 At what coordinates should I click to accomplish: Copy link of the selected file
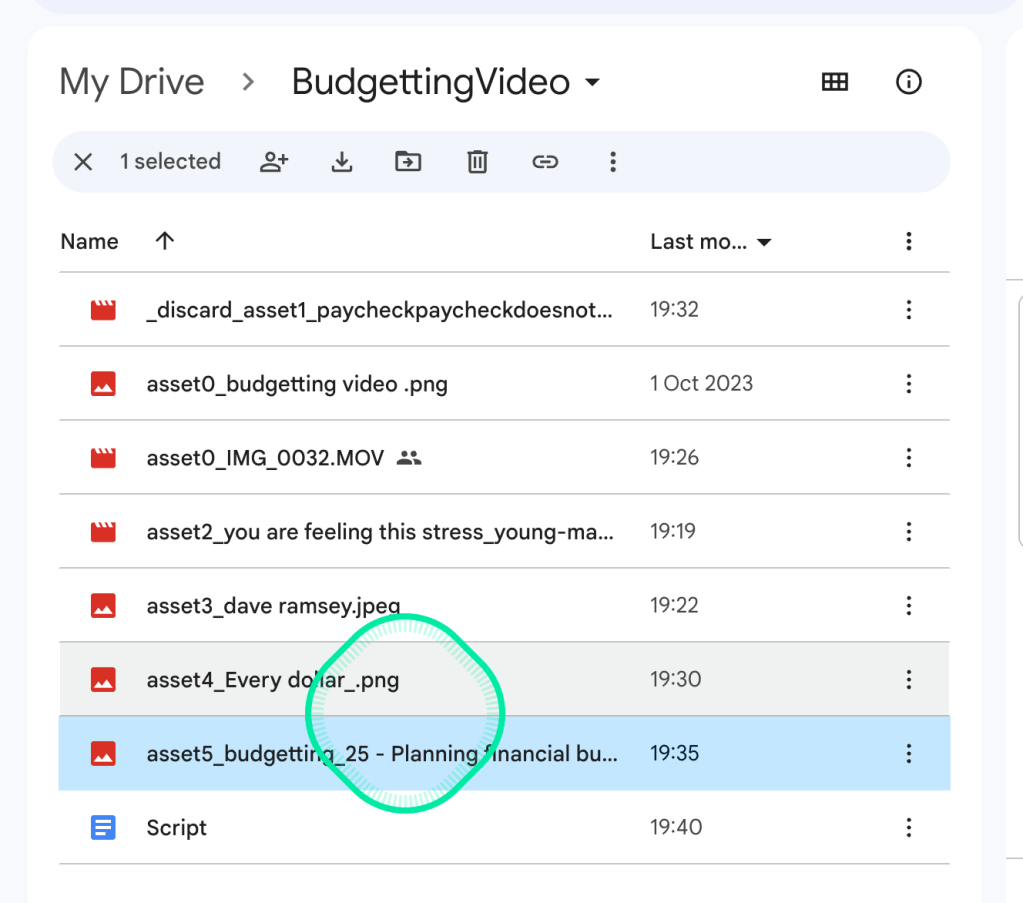point(545,162)
